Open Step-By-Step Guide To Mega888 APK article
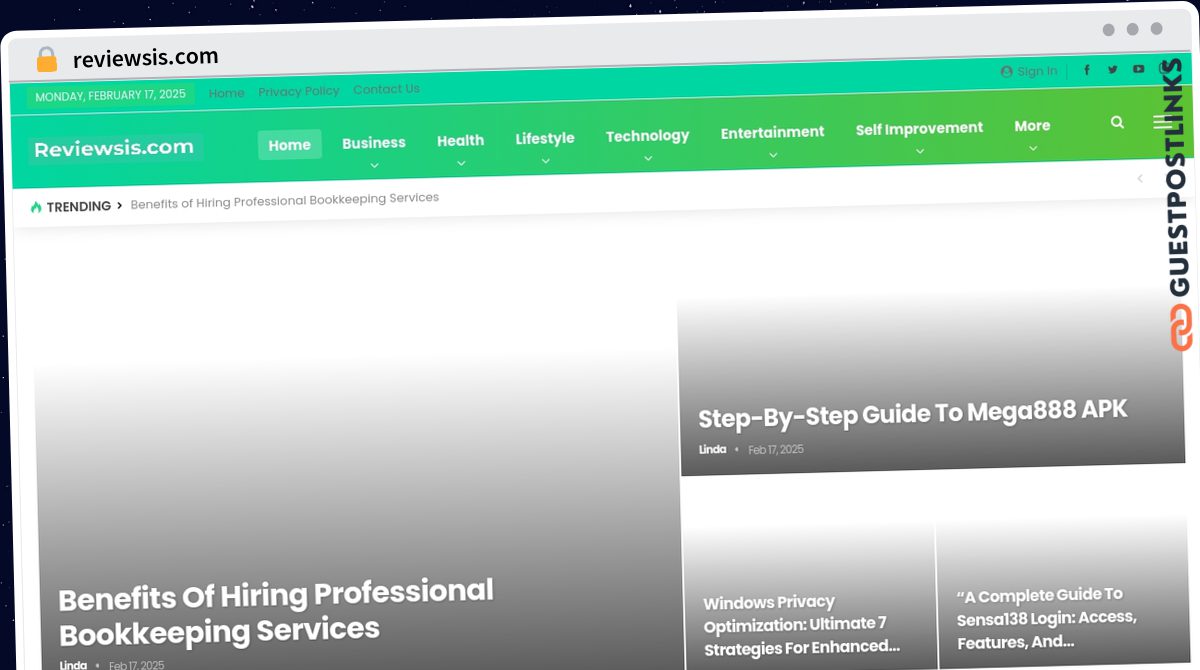1200x670 pixels. [913, 413]
